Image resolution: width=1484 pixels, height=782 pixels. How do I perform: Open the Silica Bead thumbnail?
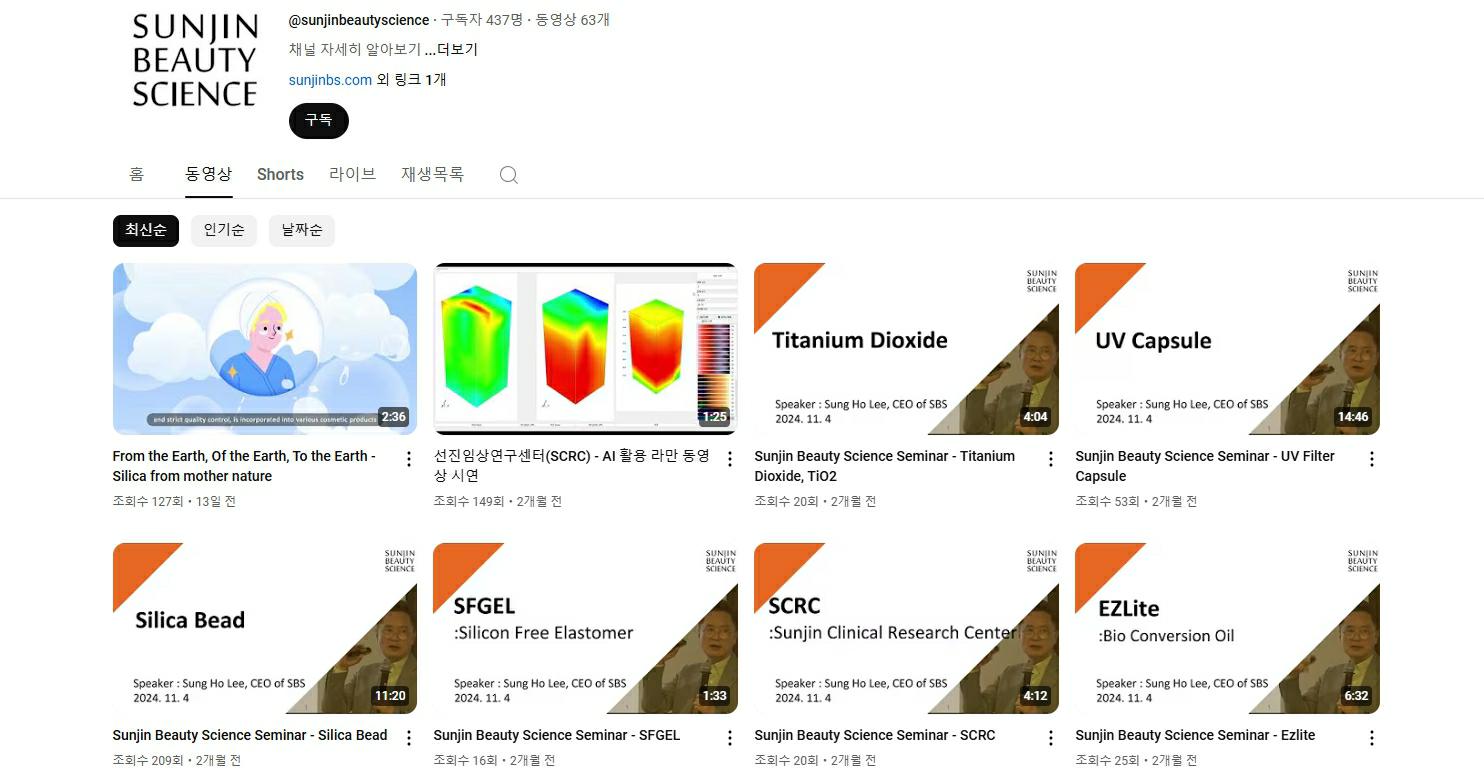click(x=265, y=628)
